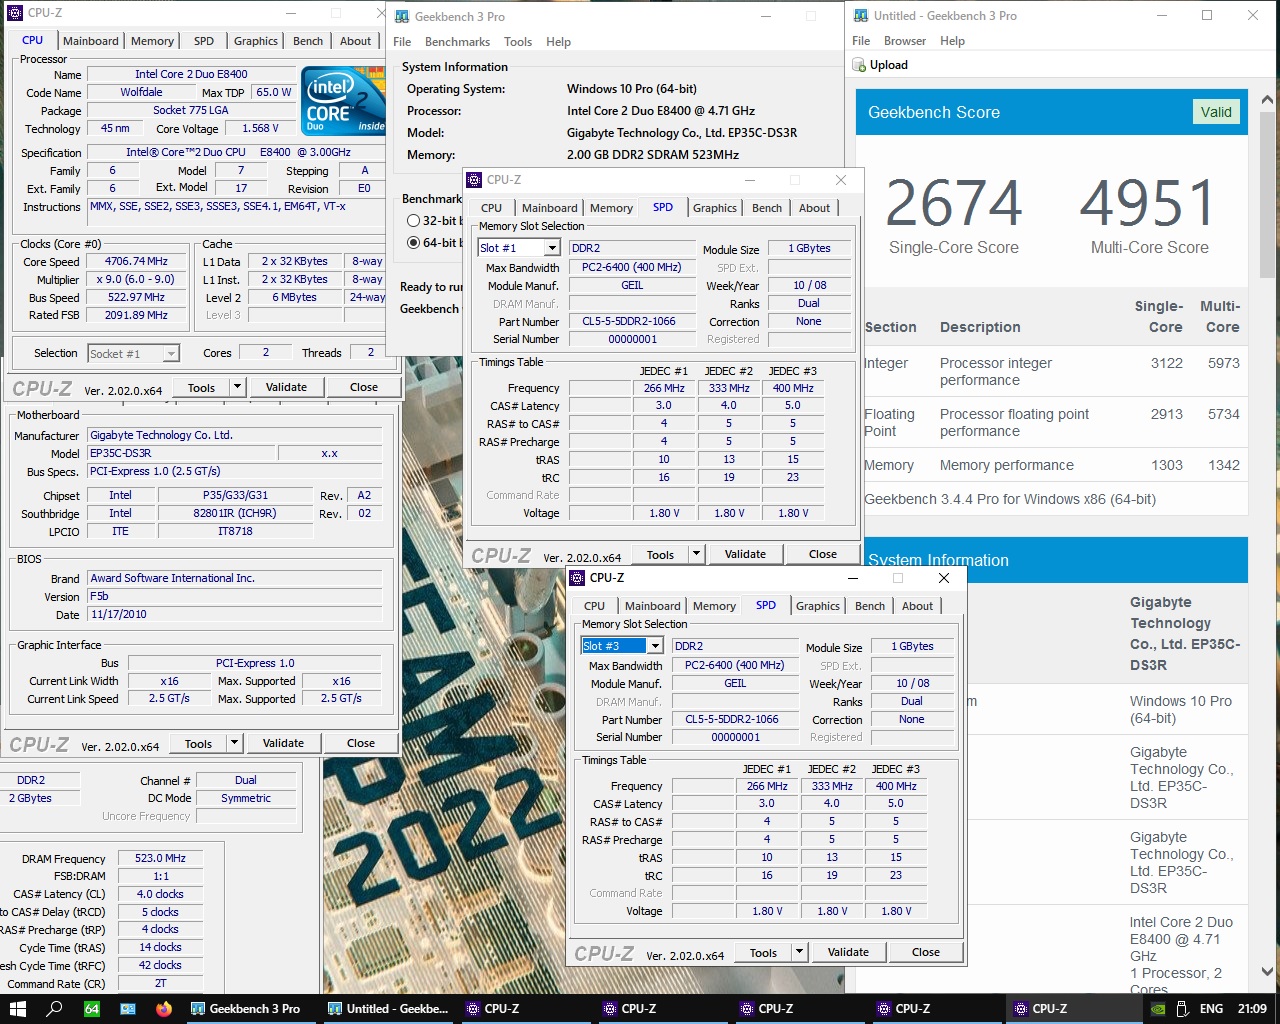Open the Socket #1 Selection dropdown

point(171,353)
